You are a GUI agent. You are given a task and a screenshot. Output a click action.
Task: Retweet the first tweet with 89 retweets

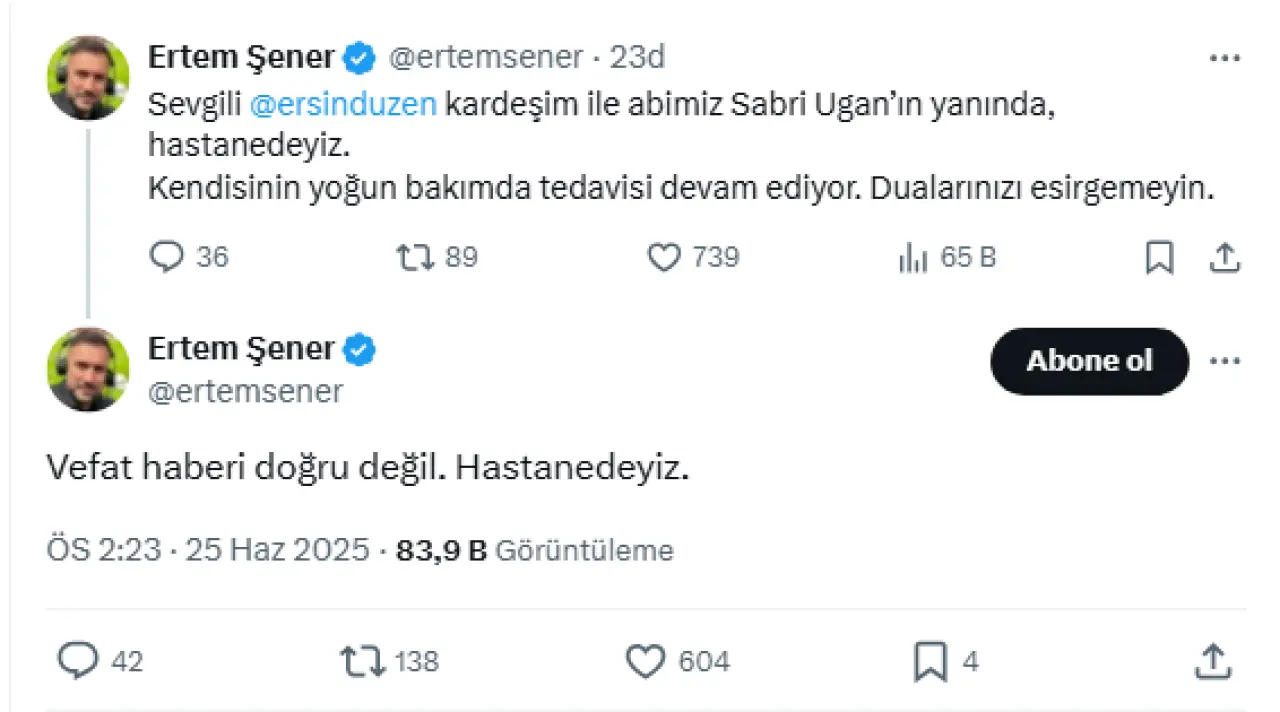coord(414,258)
